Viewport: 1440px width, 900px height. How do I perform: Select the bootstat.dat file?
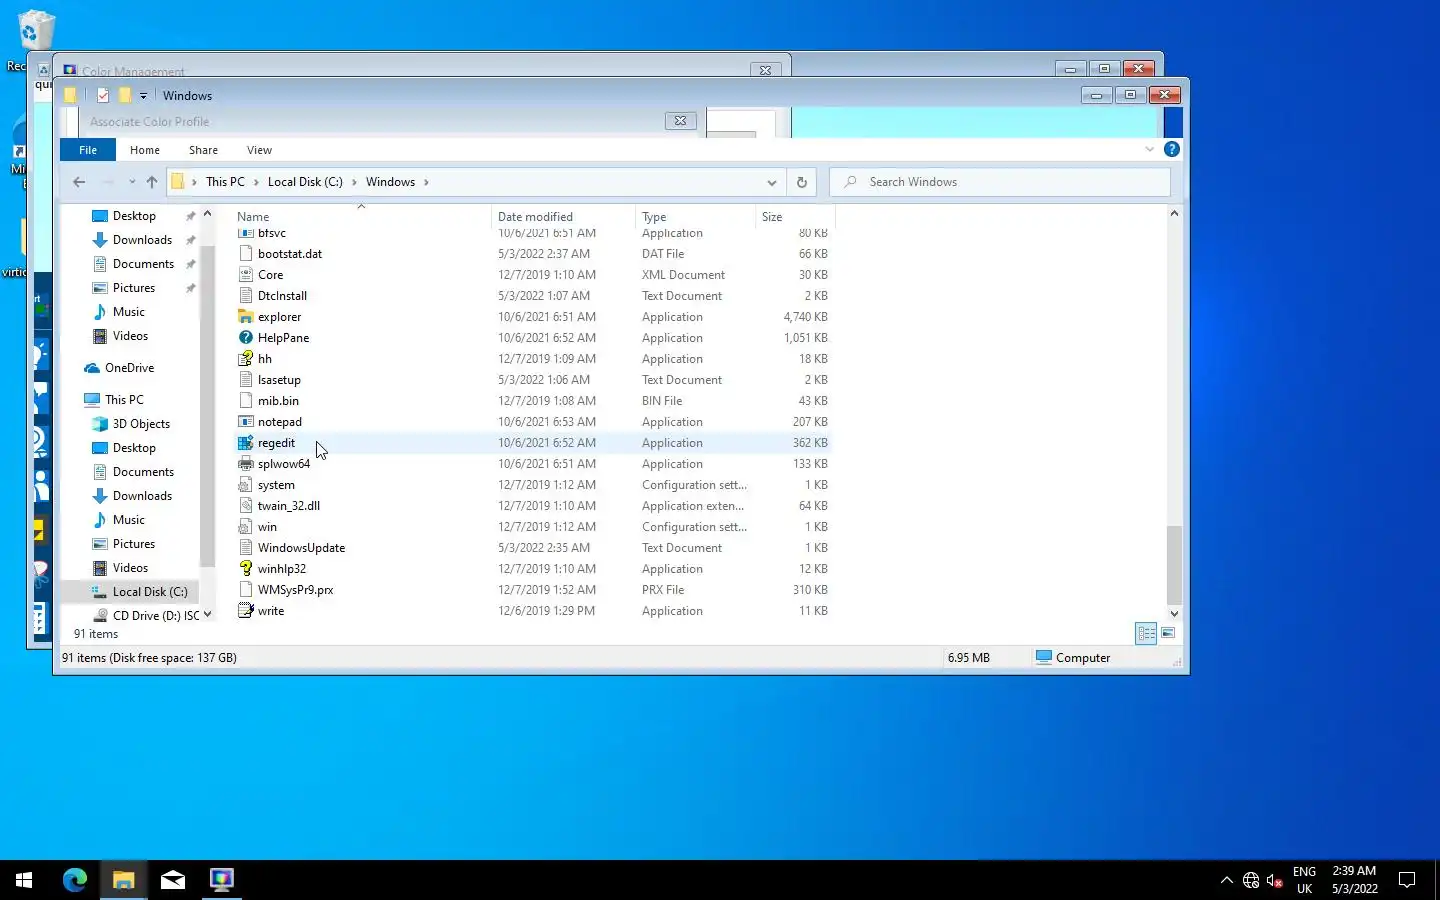(290, 254)
